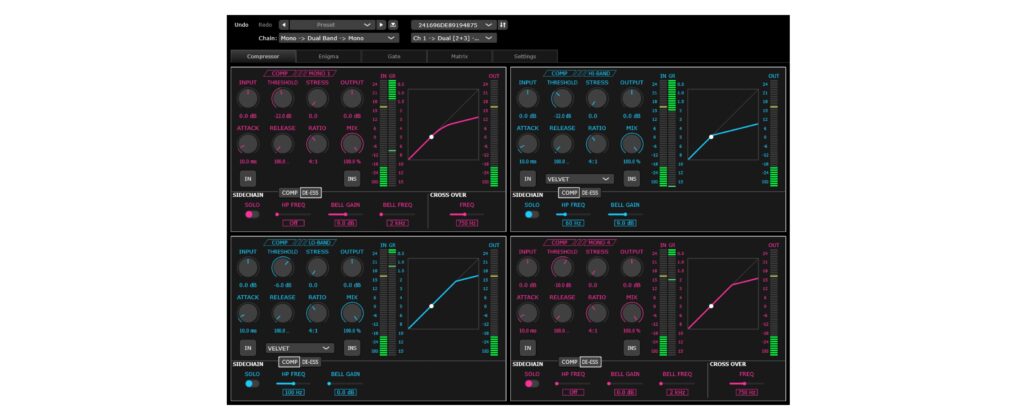Toggle the Lo-Band sidechain Solo switch

(x=252, y=383)
